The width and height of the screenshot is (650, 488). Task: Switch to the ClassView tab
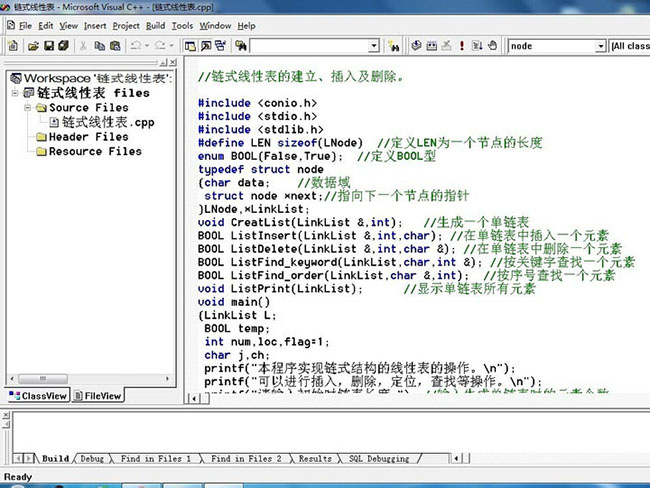[39, 396]
